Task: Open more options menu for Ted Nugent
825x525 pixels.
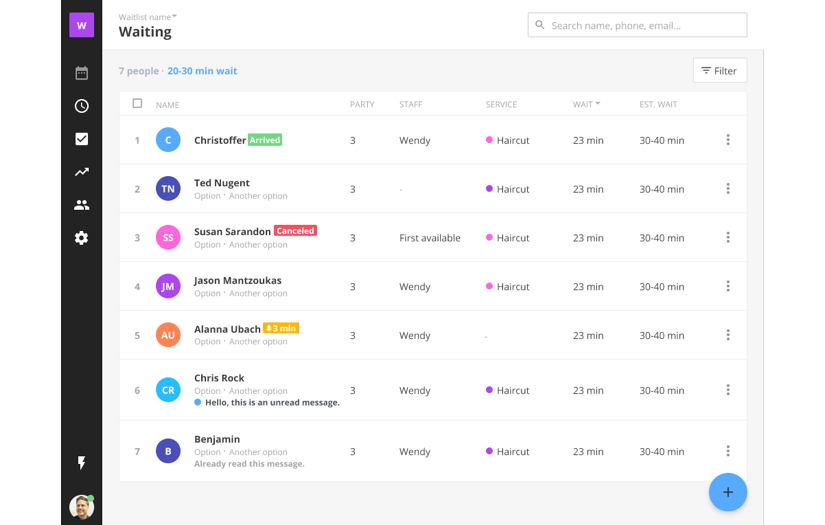Action: (728, 189)
